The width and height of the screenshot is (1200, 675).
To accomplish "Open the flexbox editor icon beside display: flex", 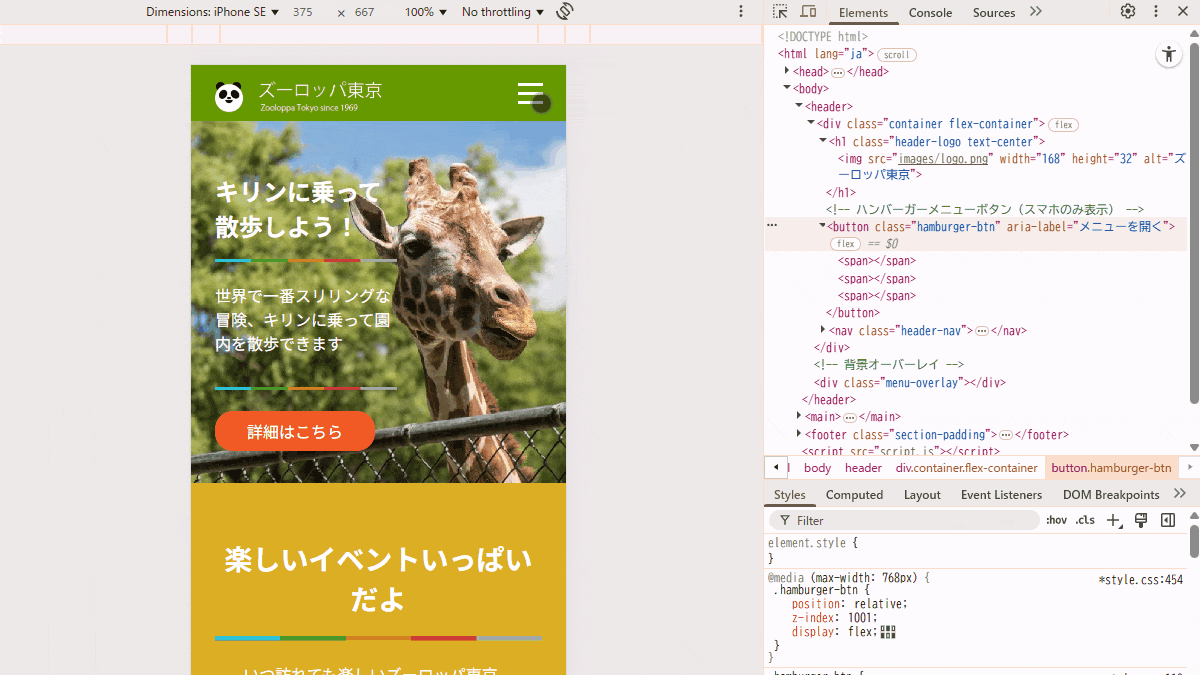I will 888,632.
